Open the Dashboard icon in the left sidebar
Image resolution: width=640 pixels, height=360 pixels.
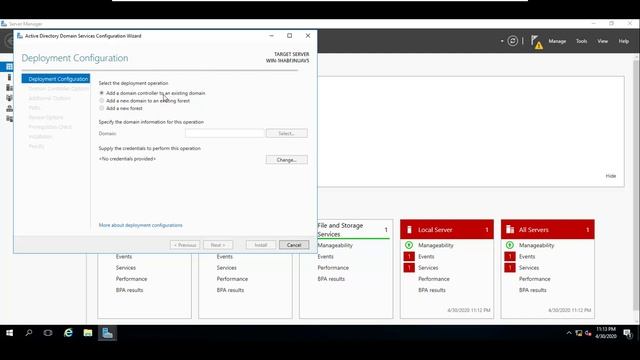pos(9,67)
